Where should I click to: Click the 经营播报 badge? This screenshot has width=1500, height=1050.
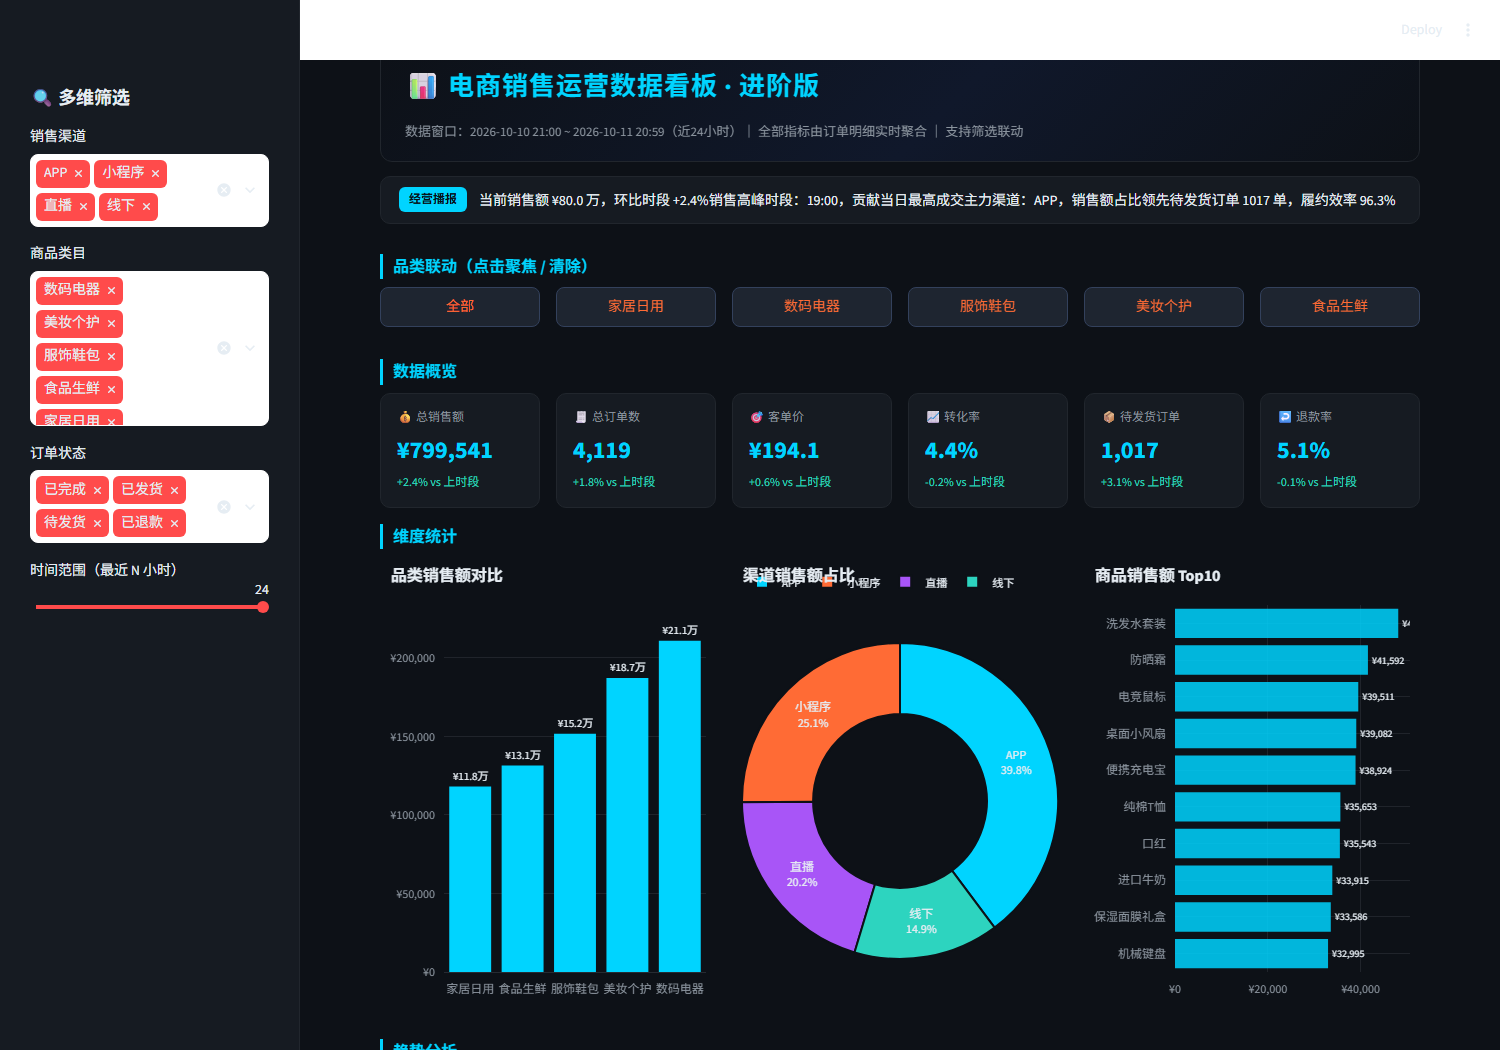(433, 200)
